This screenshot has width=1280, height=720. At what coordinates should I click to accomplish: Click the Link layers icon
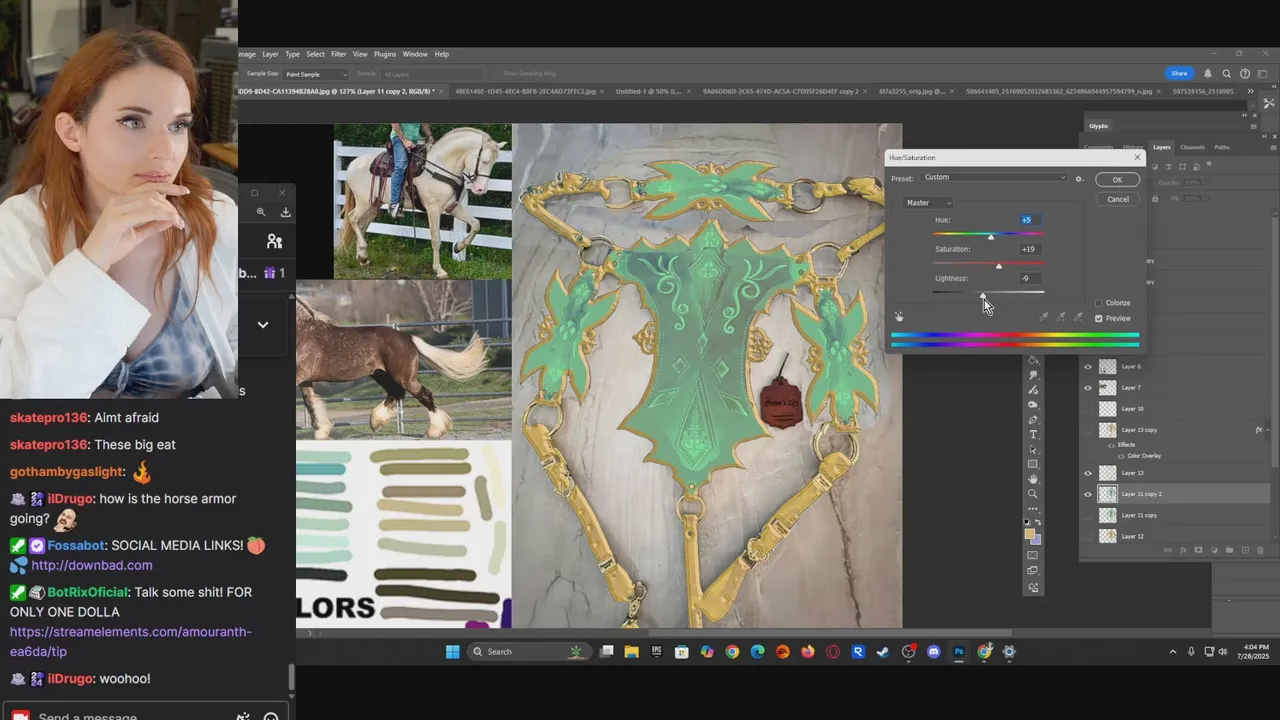(1167, 550)
